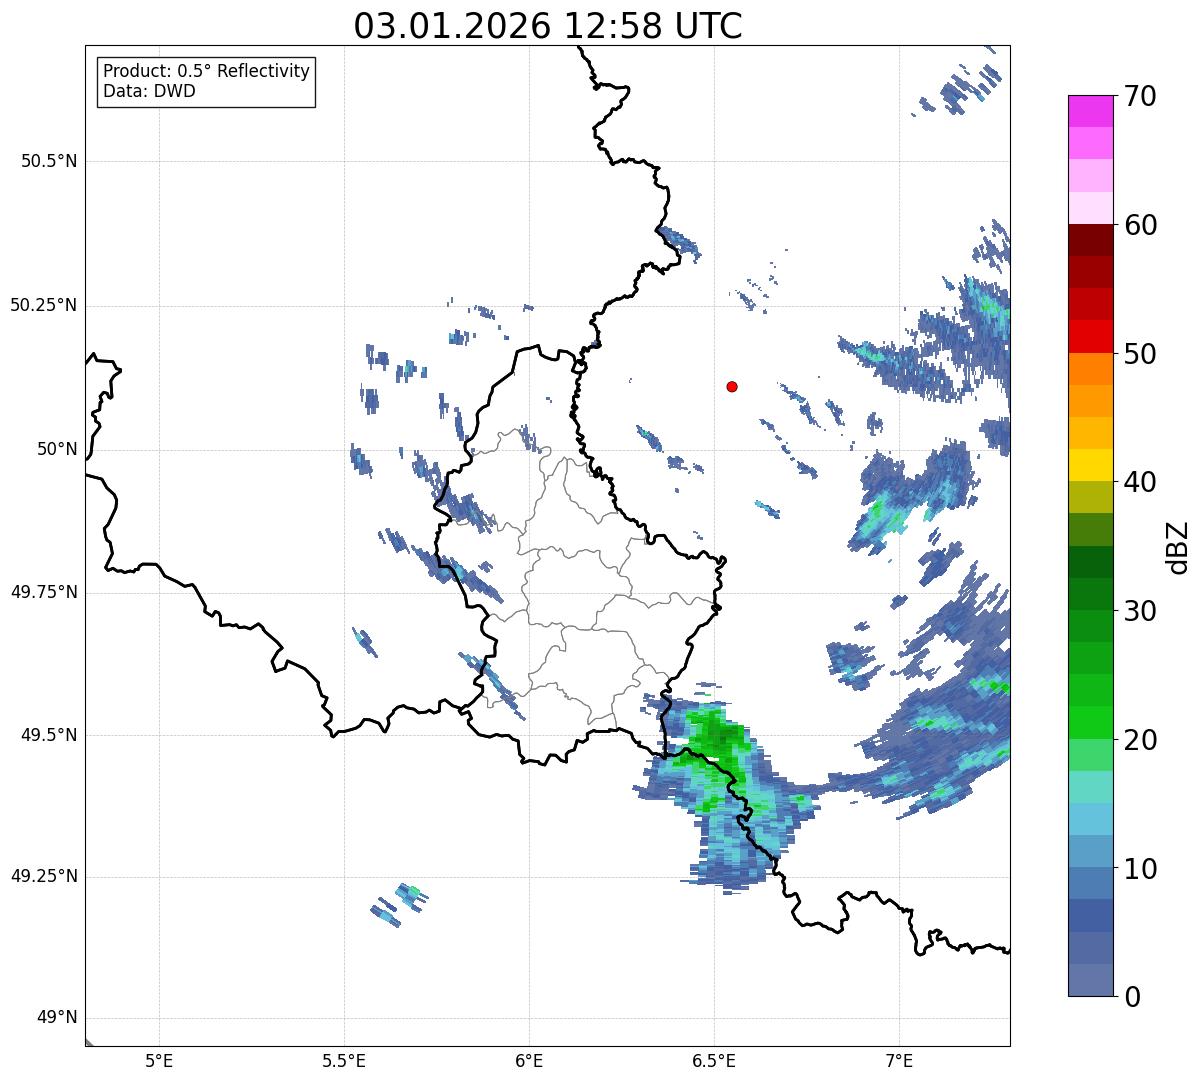This screenshot has height=1081, width=1202.
Task: Click the longitude label 6°E
Action: point(529,1060)
